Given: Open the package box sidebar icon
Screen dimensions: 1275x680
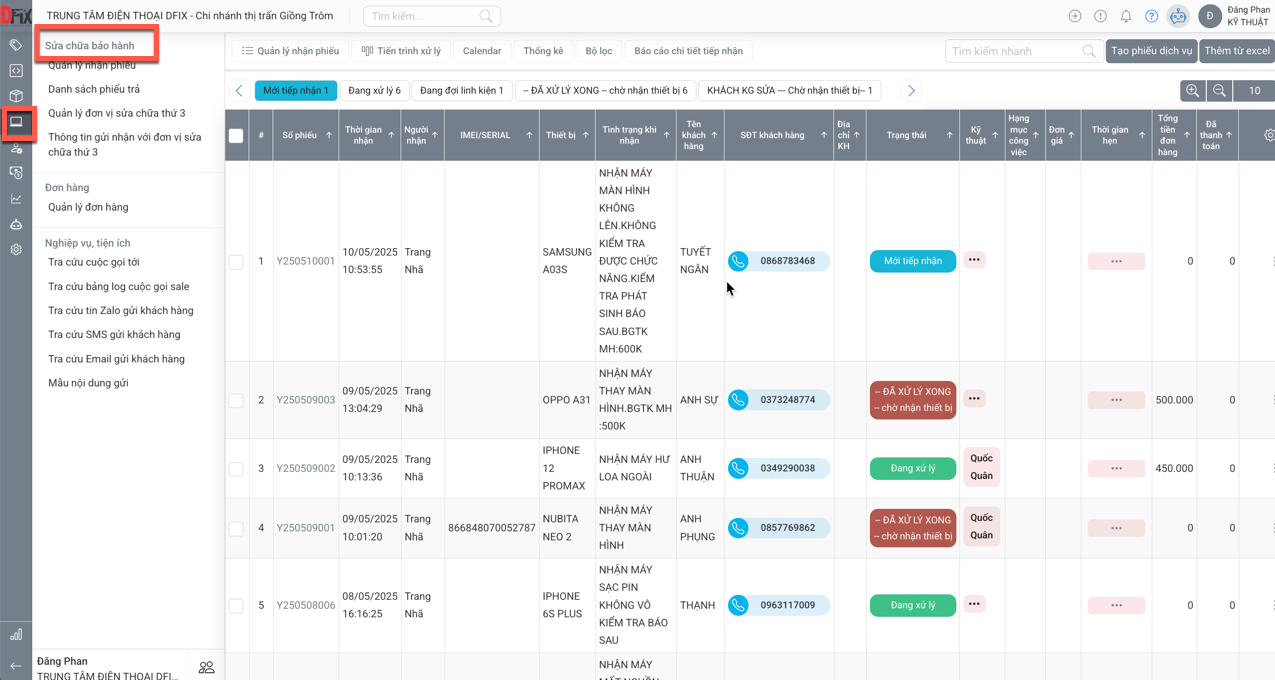Looking at the screenshot, I should pos(16,97).
